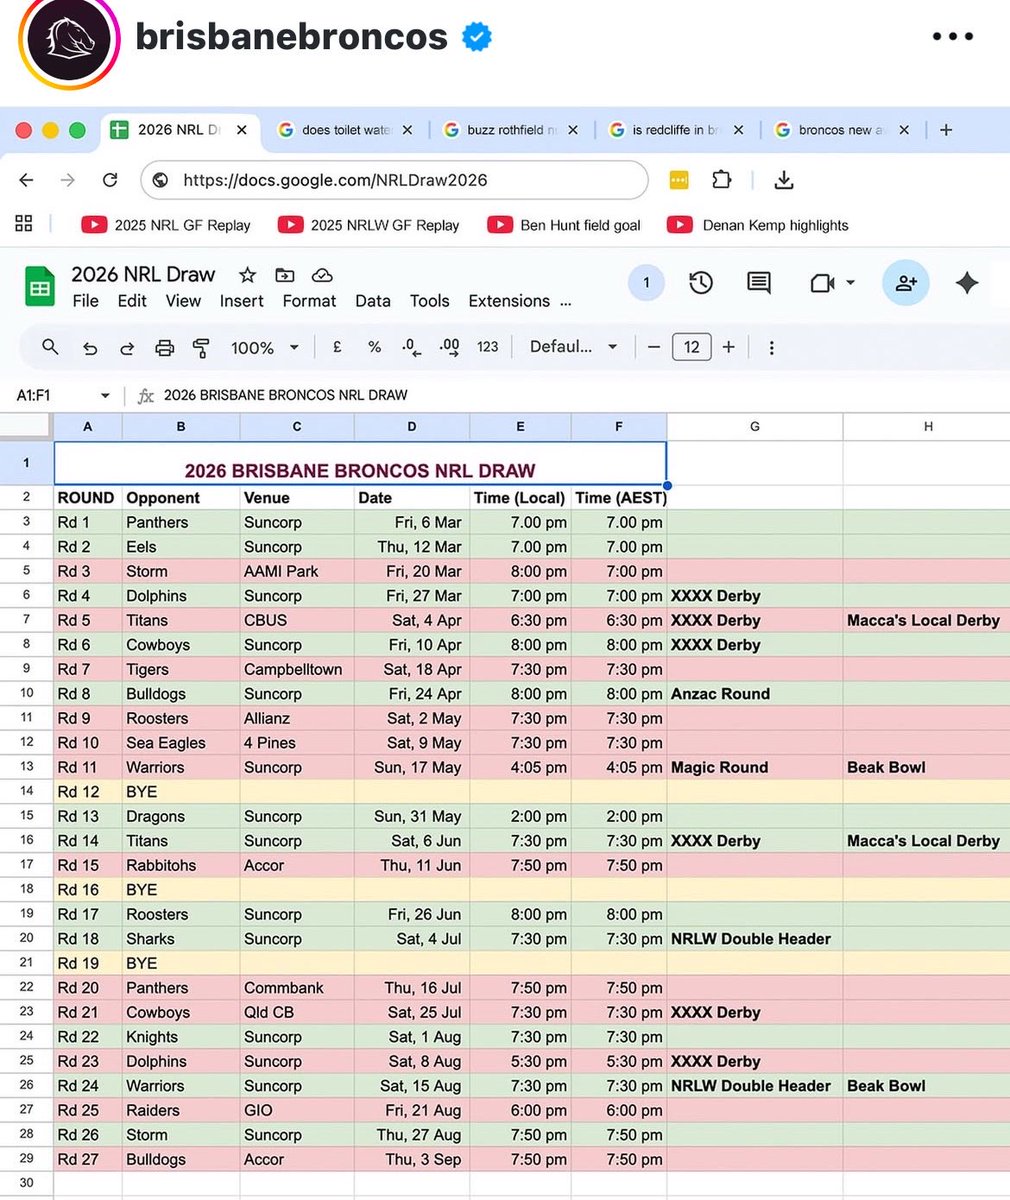Open the File menu

(86, 301)
